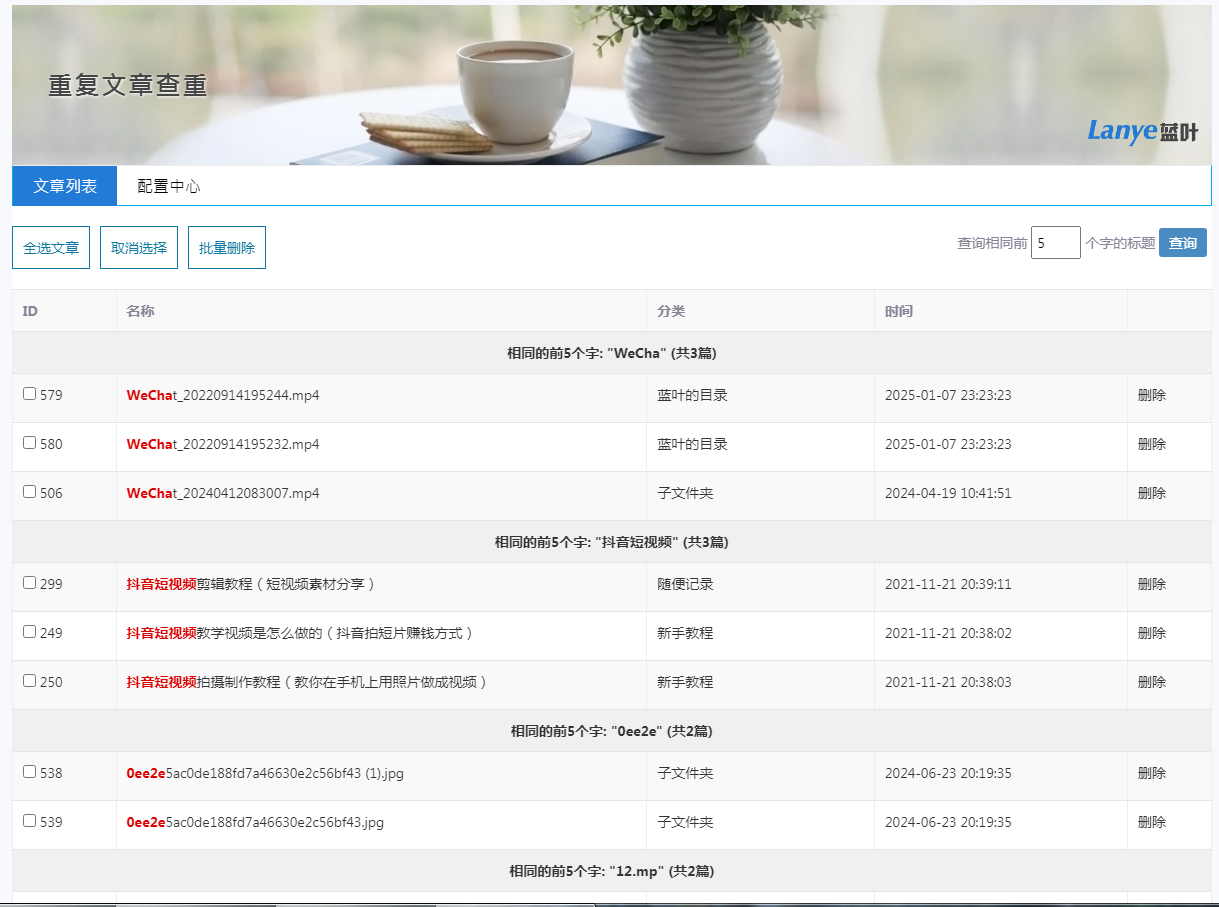Image resolution: width=1219 pixels, height=907 pixels.
Task: Click the Lanye 蓝叶 logo
Action: (x=1142, y=131)
